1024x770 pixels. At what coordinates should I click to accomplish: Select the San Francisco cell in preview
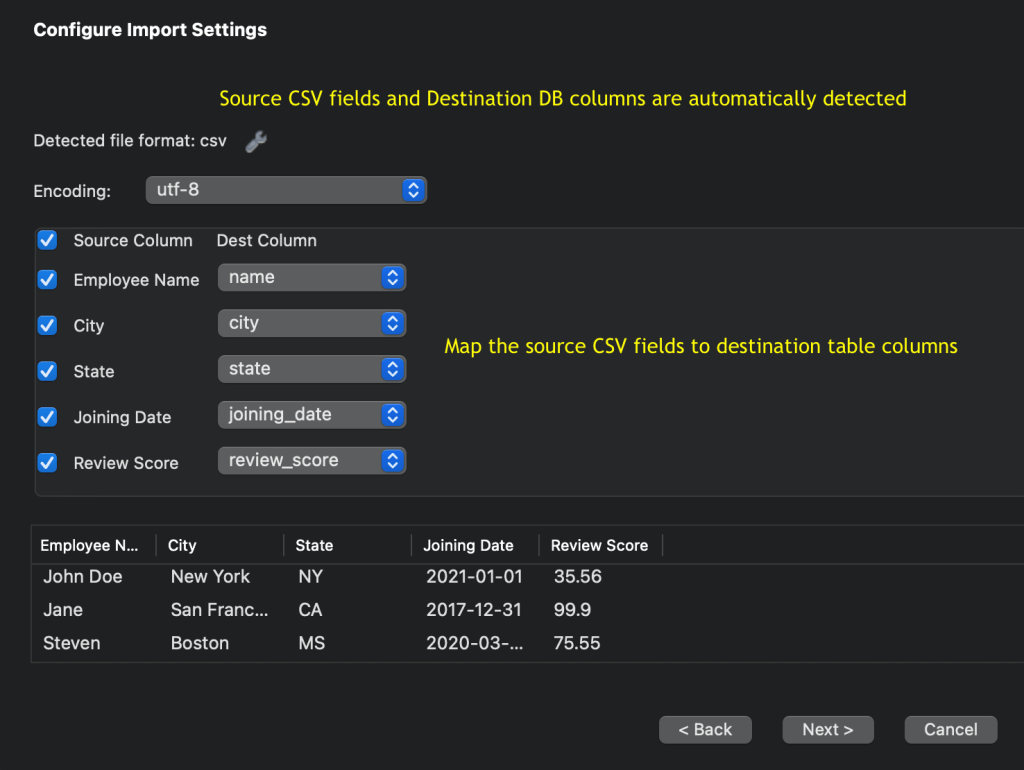(x=219, y=610)
